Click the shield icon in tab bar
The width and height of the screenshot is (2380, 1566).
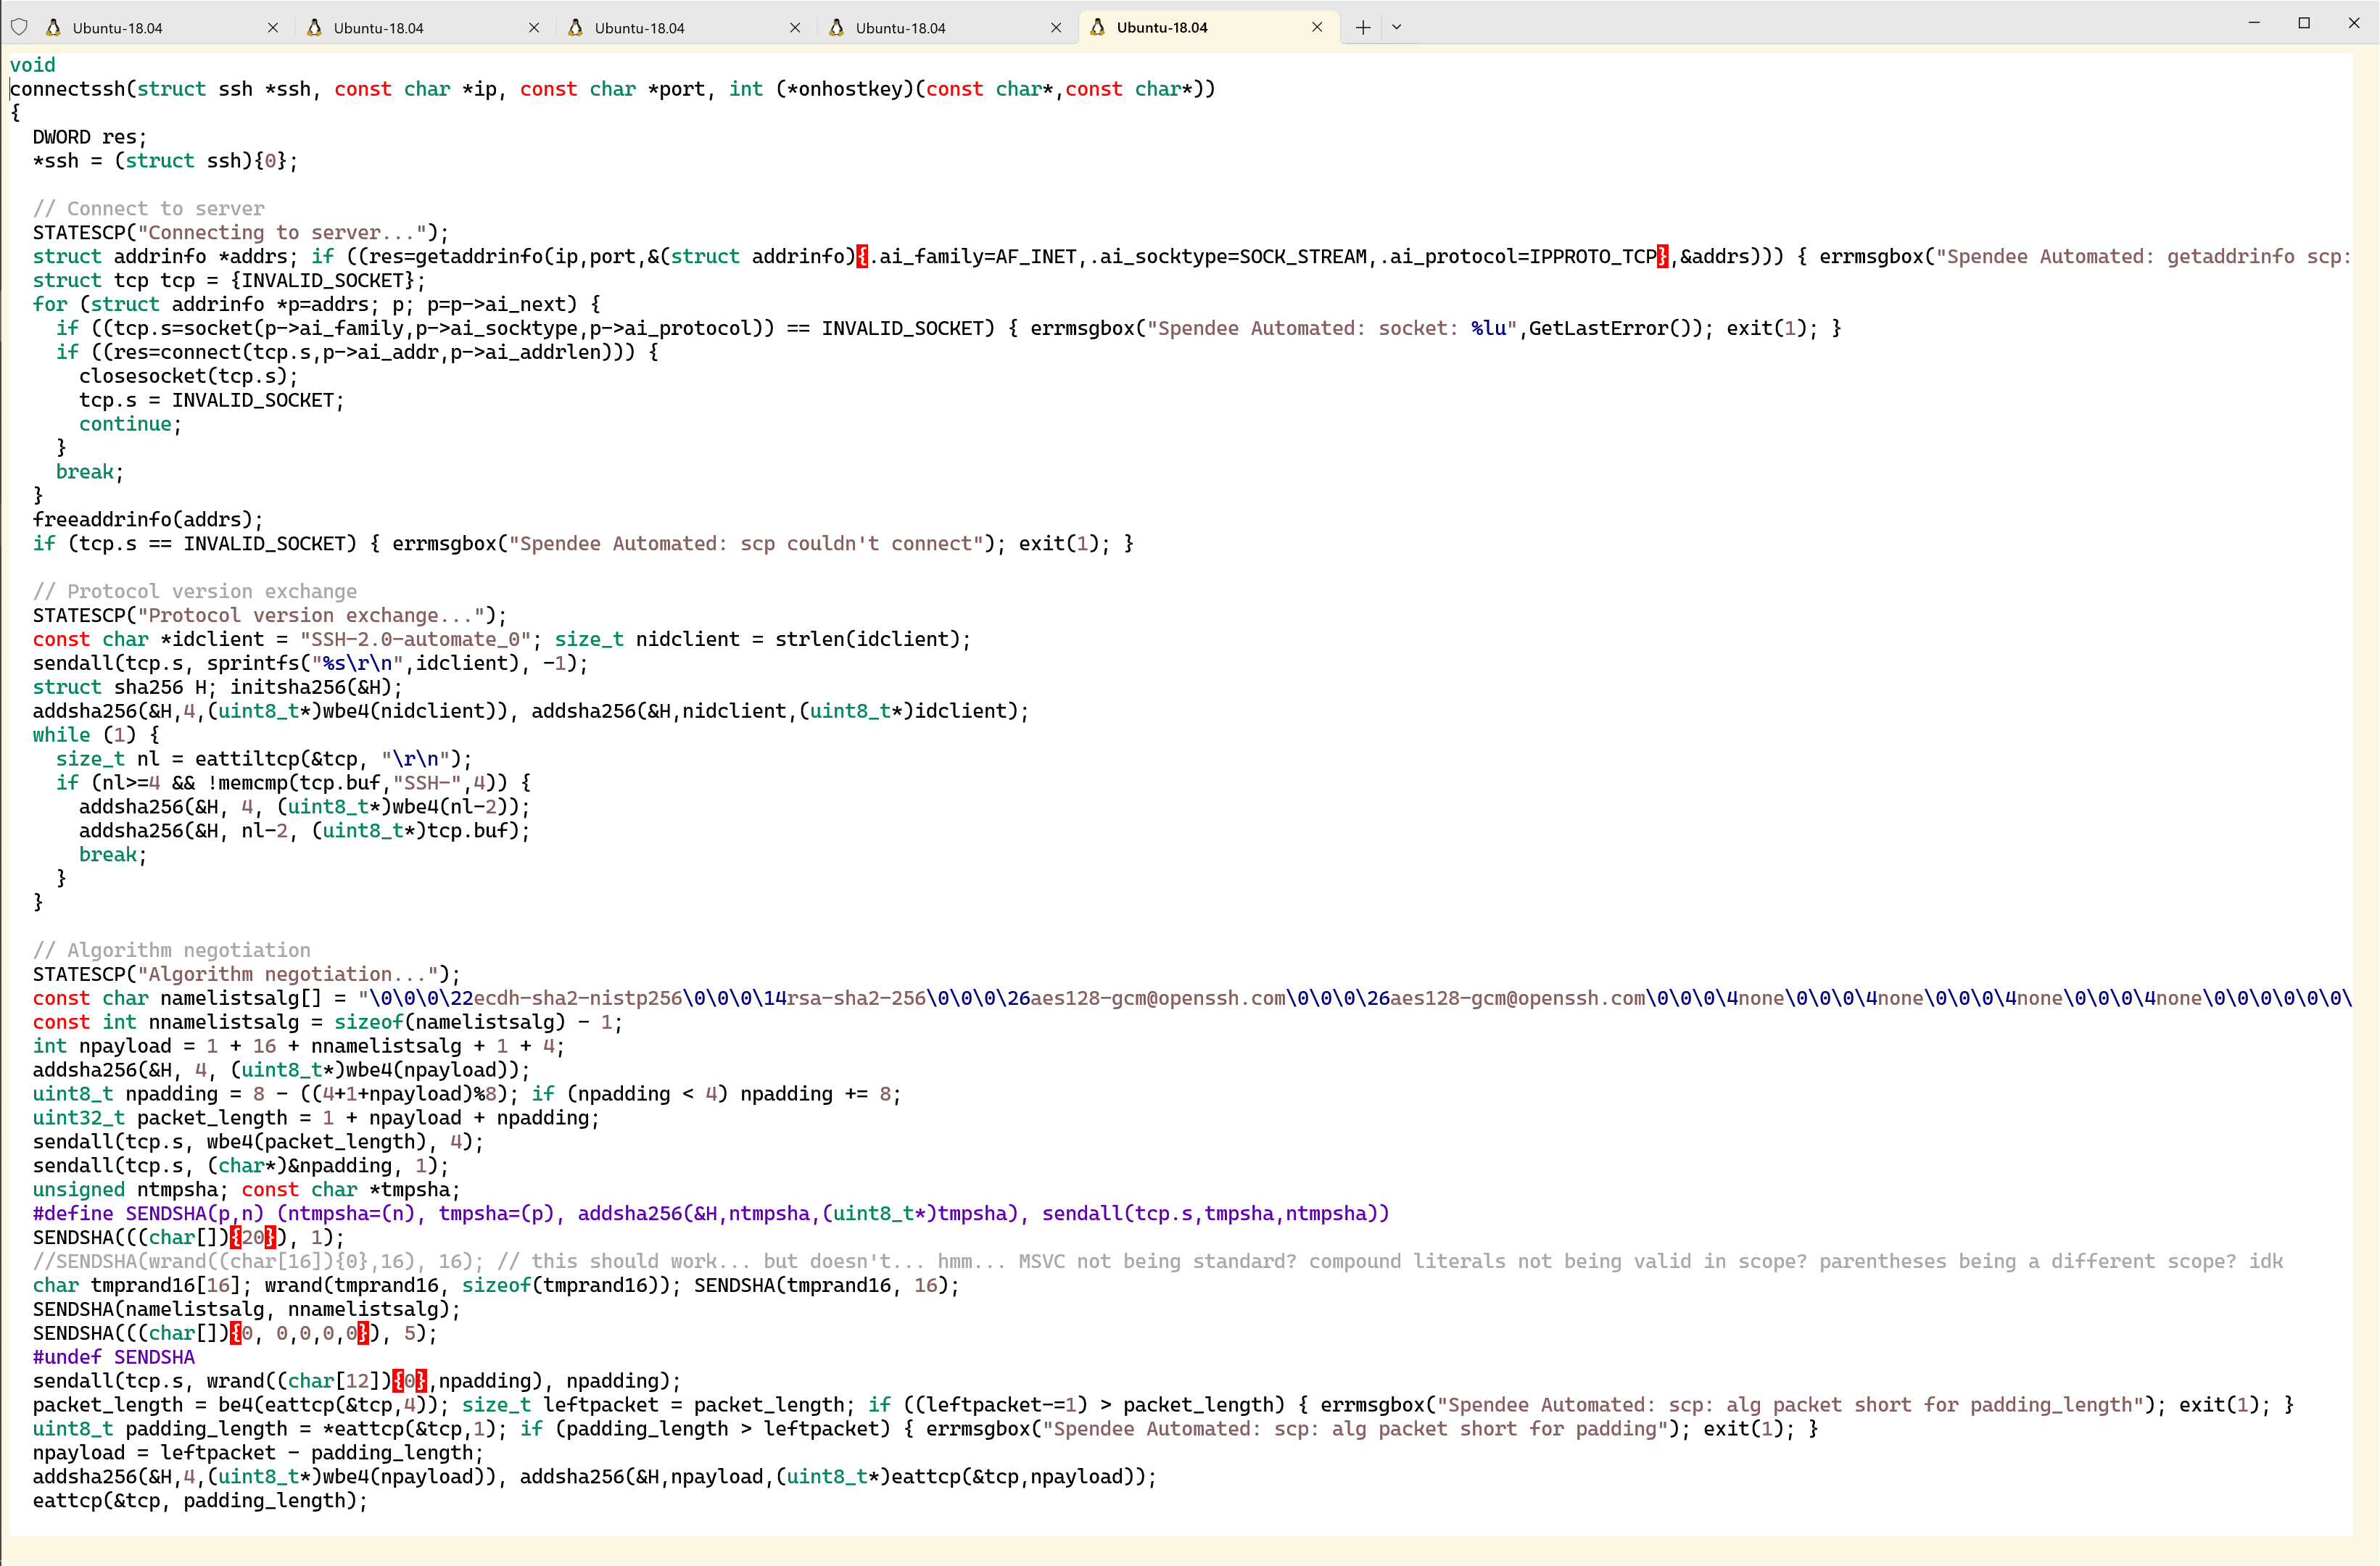click(19, 27)
